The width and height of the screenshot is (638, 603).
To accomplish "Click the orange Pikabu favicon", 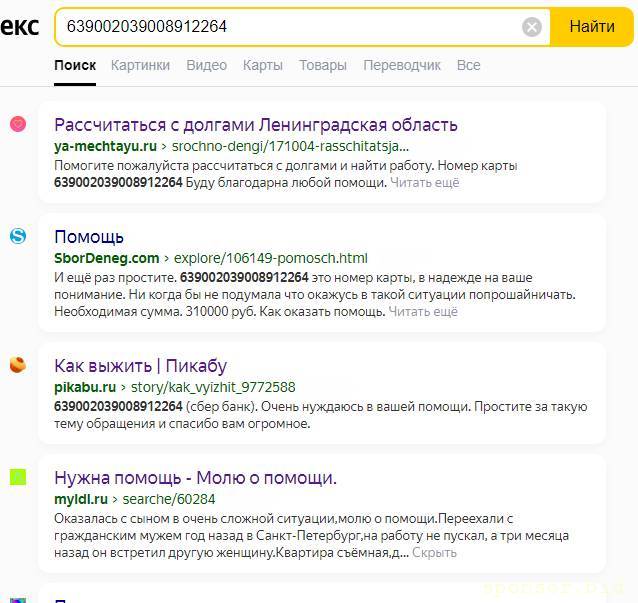I will (x=18, y=365).
